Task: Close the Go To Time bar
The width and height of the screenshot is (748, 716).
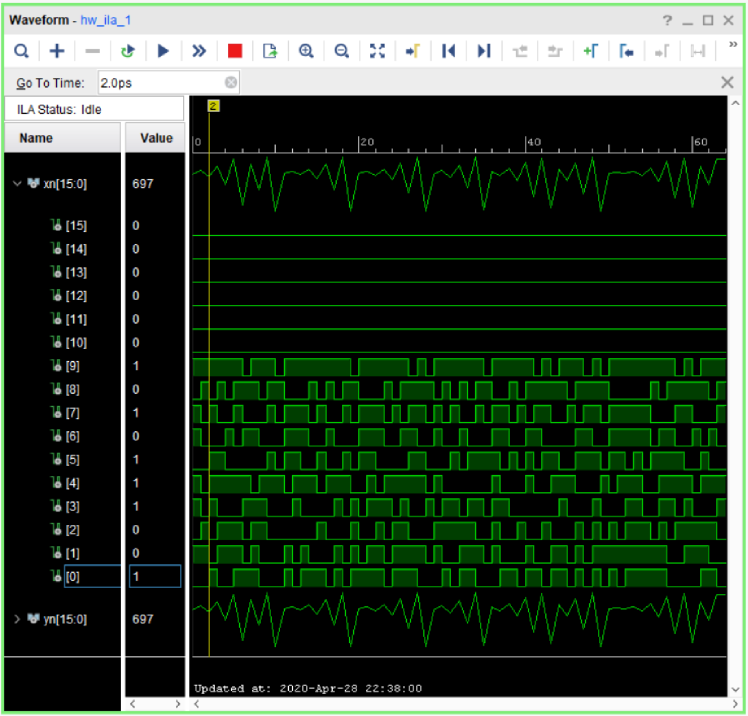Action: click(x=727, y=83)
